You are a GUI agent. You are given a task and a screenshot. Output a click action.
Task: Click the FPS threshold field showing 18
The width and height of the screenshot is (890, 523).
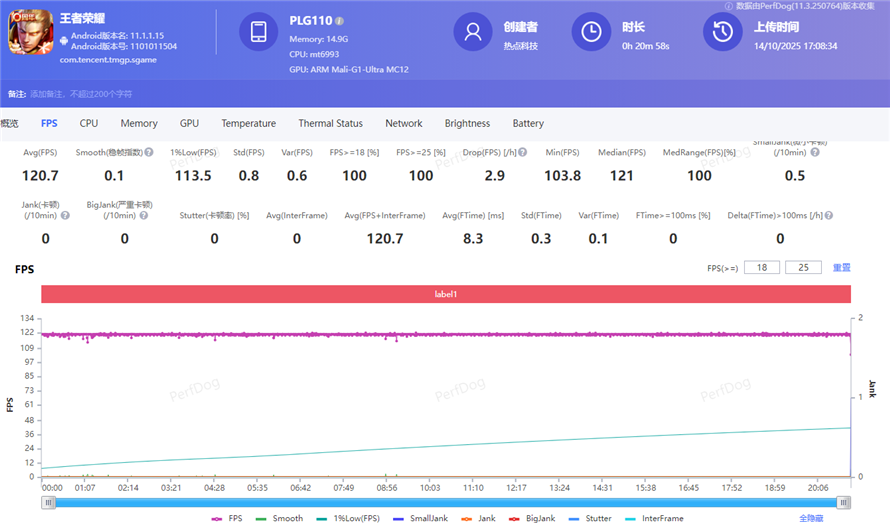(762, 268)
